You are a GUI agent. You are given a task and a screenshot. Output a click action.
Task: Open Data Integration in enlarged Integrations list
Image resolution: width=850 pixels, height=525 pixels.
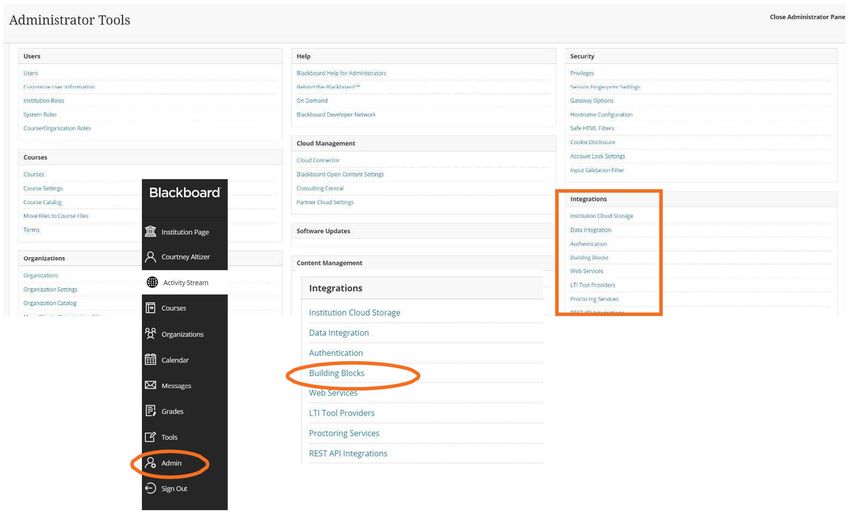click(339, 332)
